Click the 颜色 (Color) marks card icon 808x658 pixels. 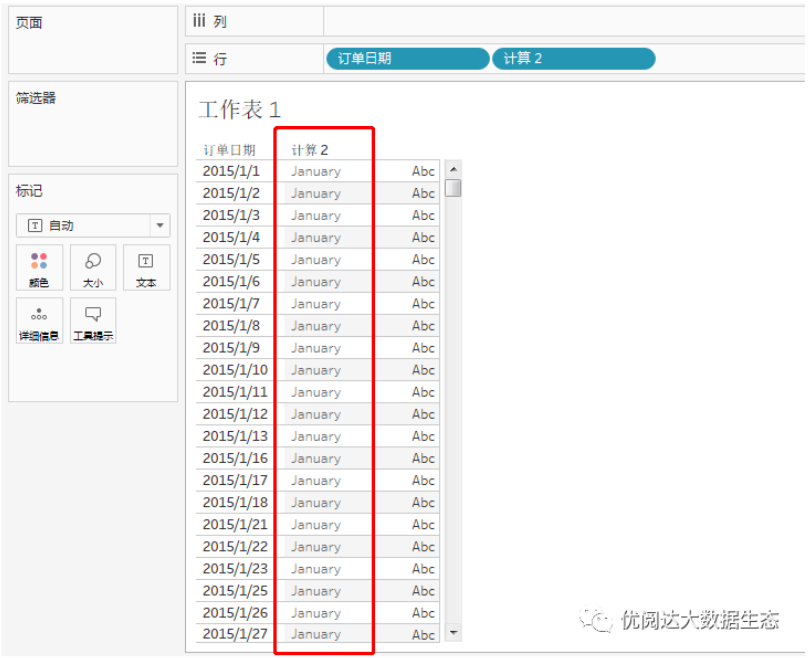click(x=39, y=268)
